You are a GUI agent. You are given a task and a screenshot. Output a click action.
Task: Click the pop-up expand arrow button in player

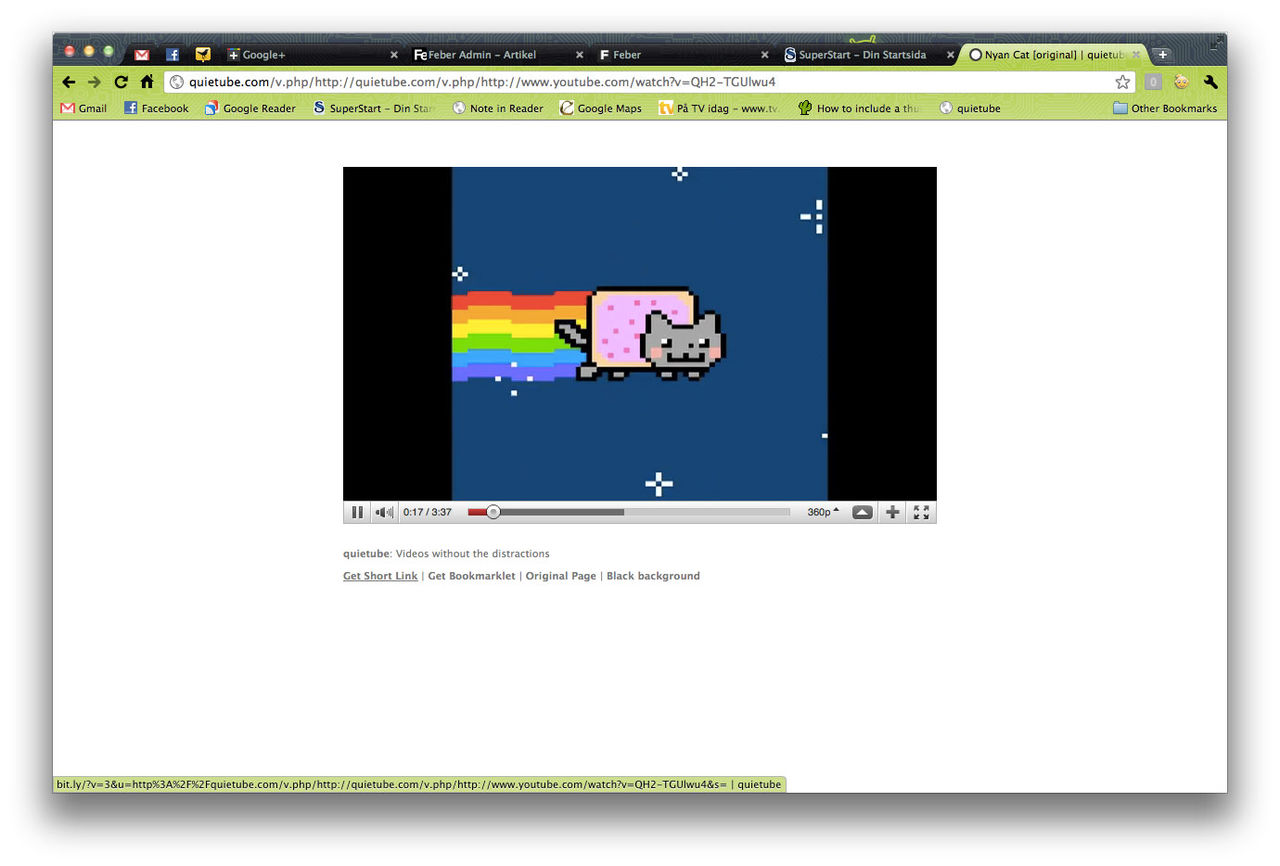(862, 512)
